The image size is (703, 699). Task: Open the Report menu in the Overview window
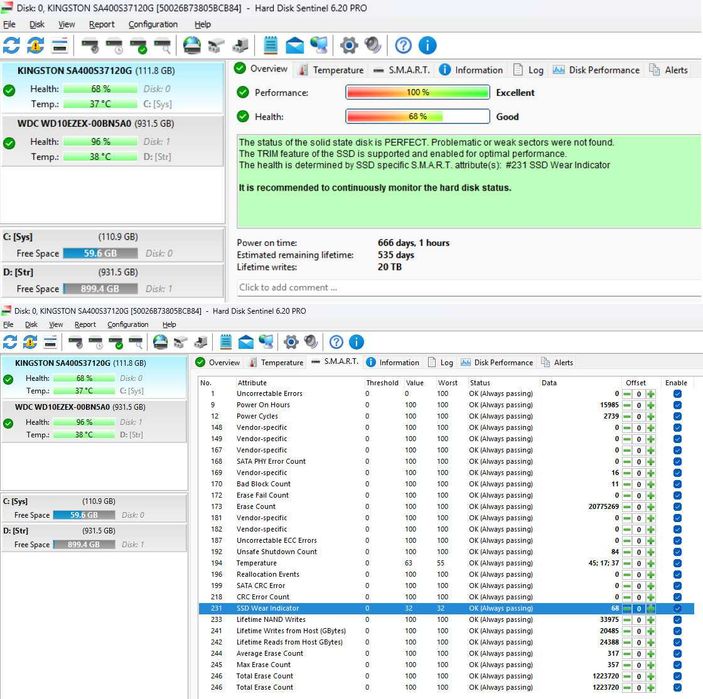tap(101, 24)
